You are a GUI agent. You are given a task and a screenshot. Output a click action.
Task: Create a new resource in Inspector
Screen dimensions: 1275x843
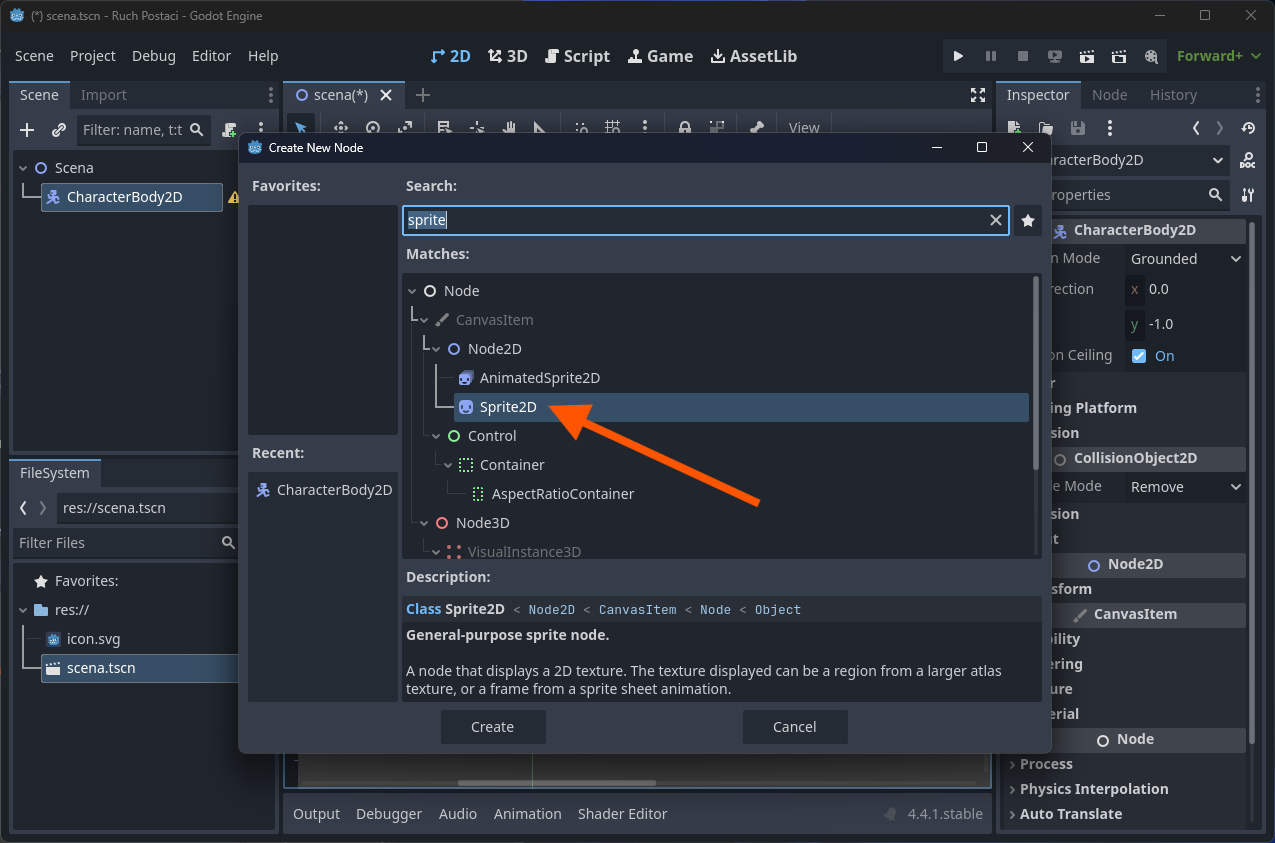tap(1014, 128)
